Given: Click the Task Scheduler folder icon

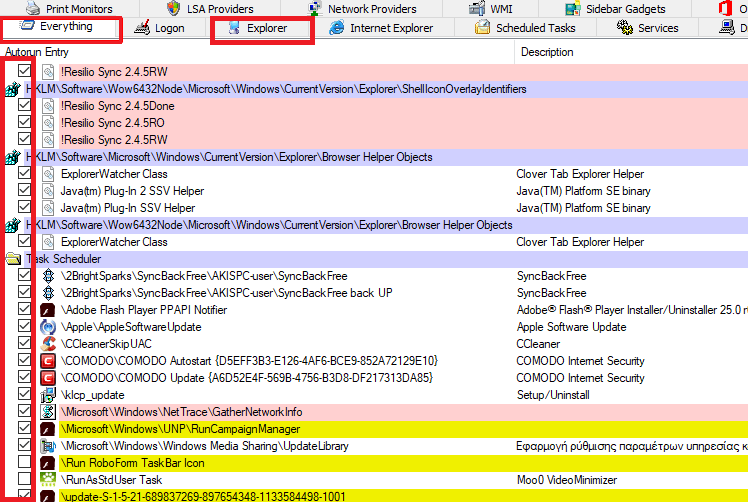Looking at the screenshot, I should [x=13, y=259].
